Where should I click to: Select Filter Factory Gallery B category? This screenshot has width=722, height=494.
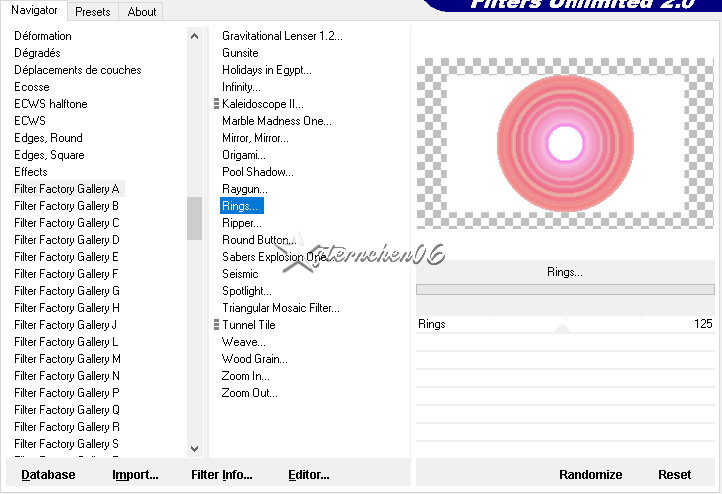(67, 206)
